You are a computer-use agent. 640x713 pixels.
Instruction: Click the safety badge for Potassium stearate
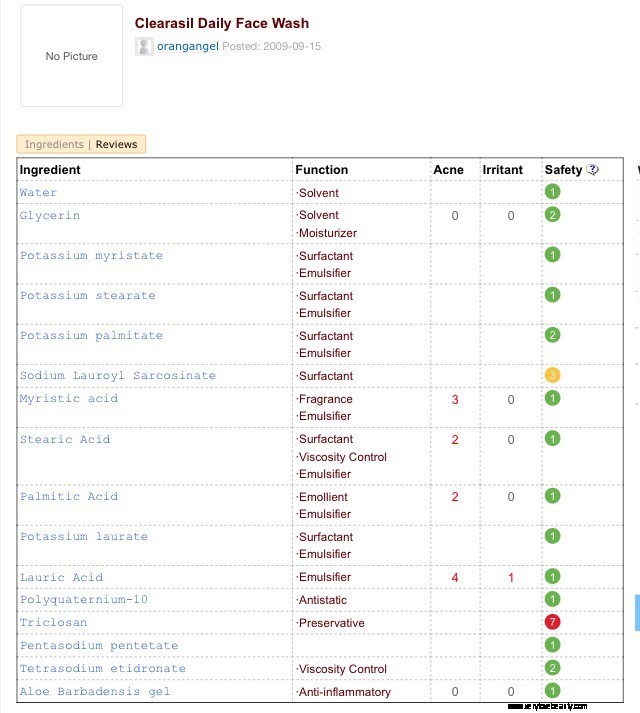pos(552,295)
